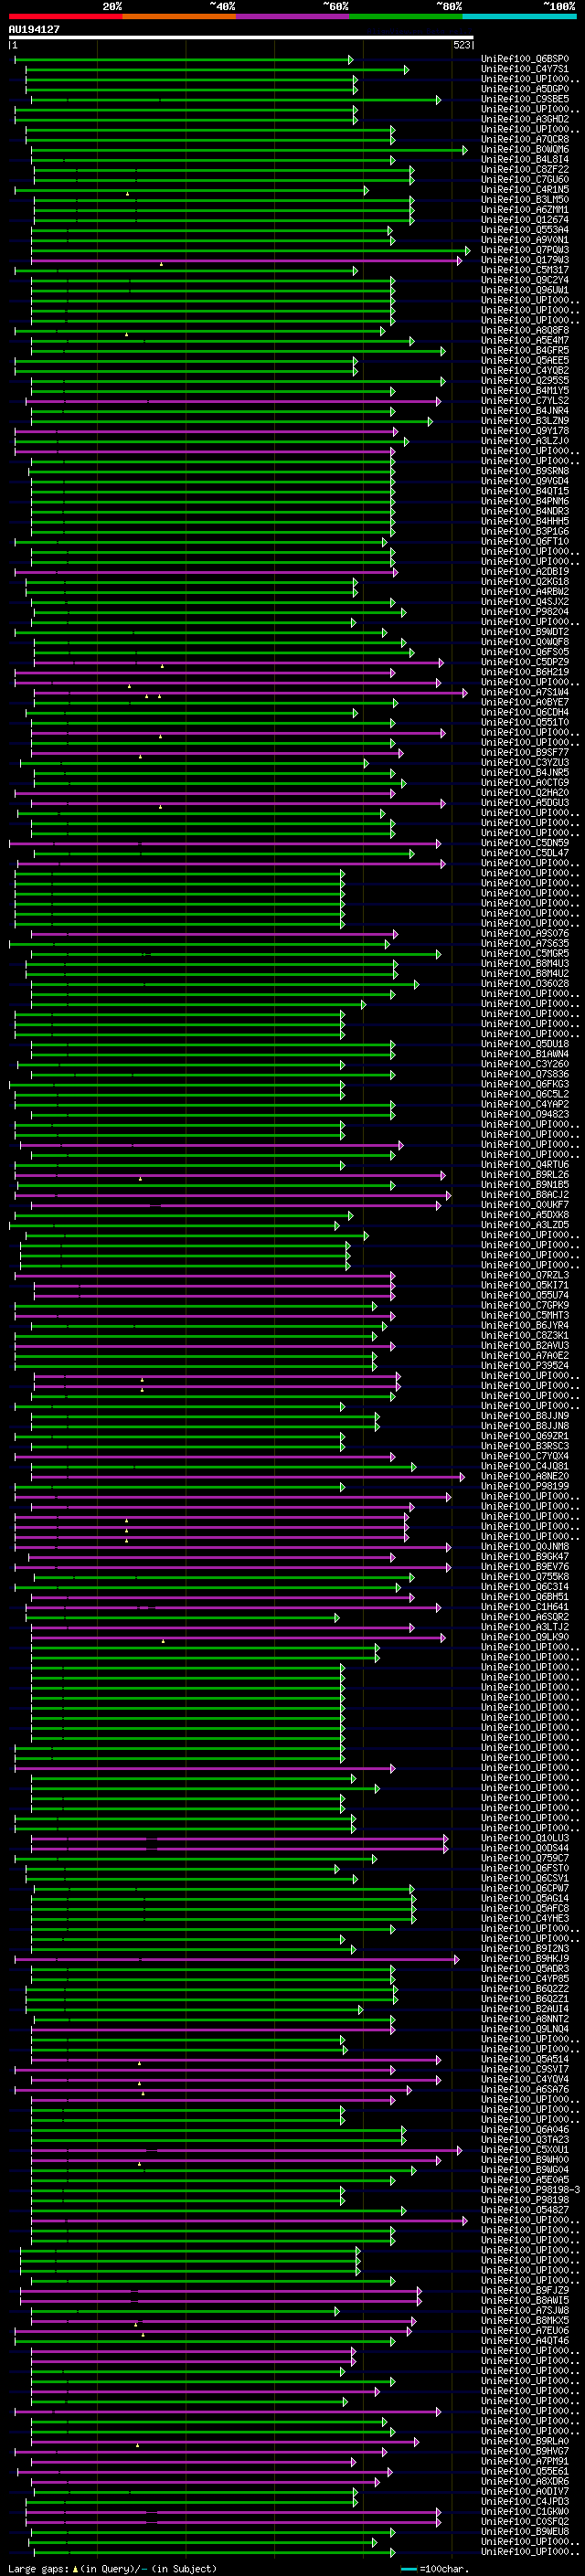Select hit label UniRef100_A5E4M7
Image resolution: width=585 pixels, height=2576 pixels.
pos(525,340)
